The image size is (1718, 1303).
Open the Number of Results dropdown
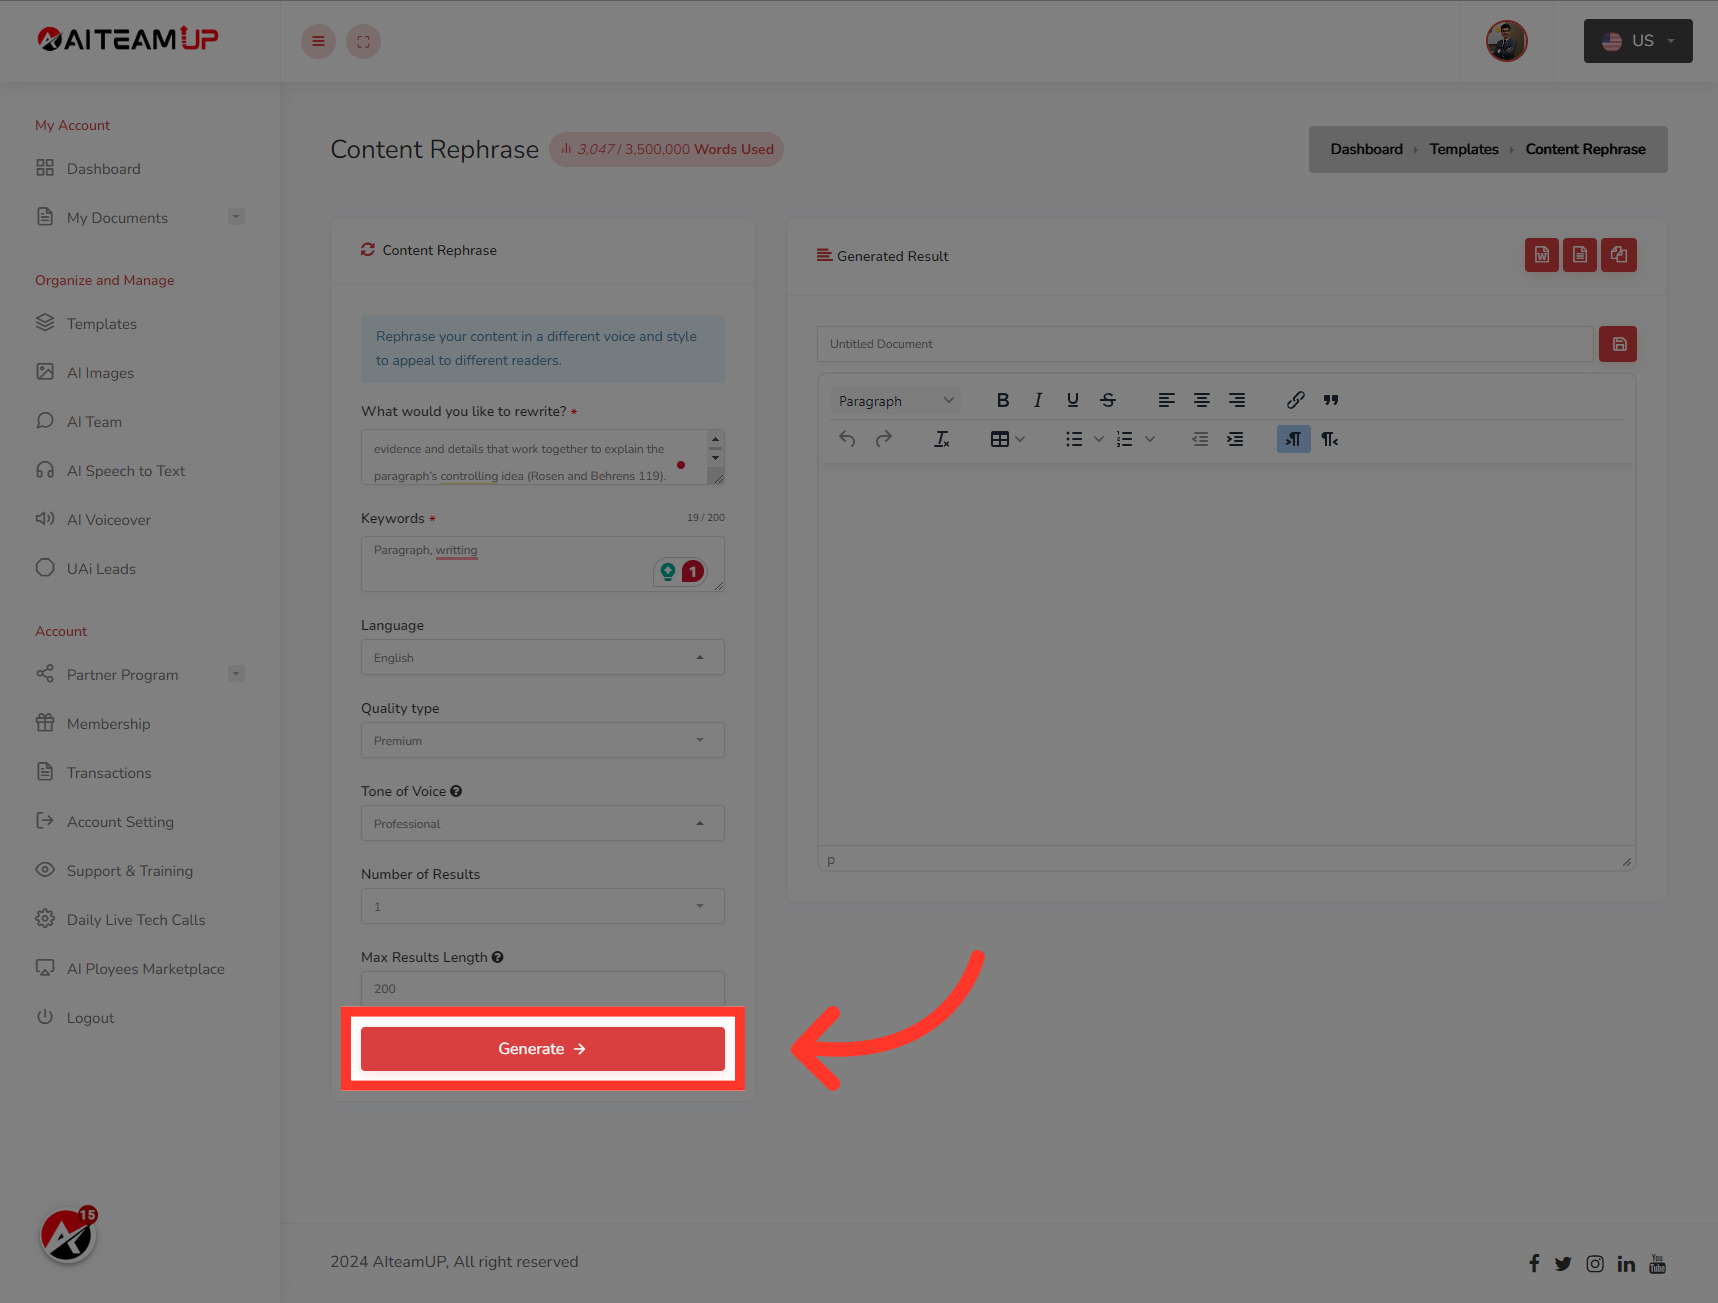542,906
